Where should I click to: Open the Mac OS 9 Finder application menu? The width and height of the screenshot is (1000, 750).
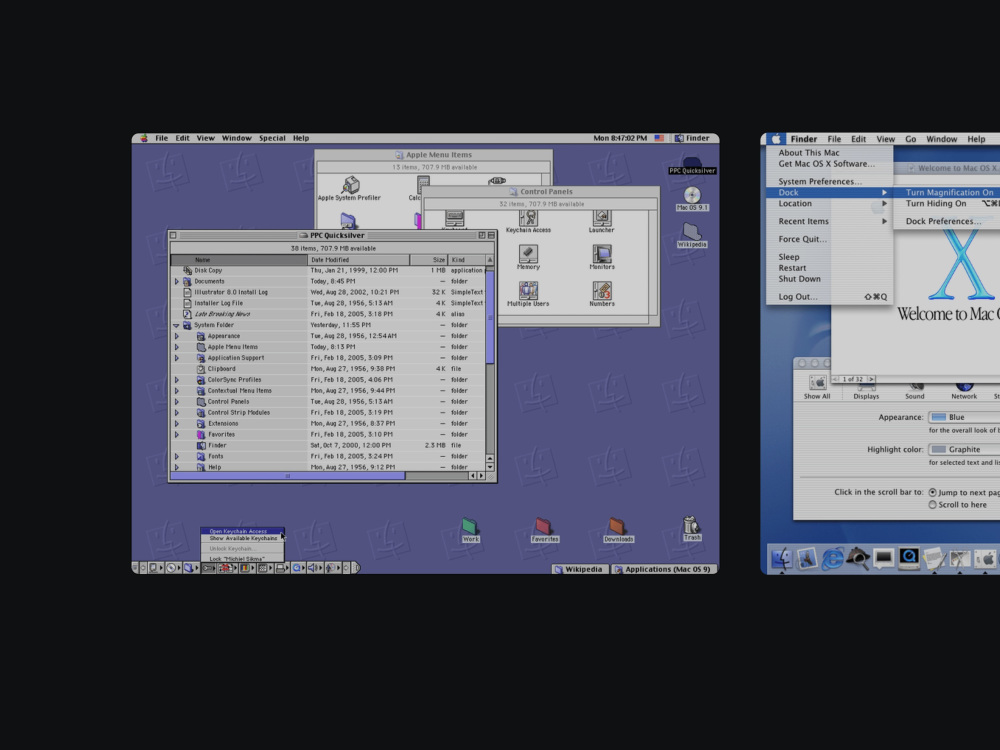pyautogui.click(x=692, y=138)
